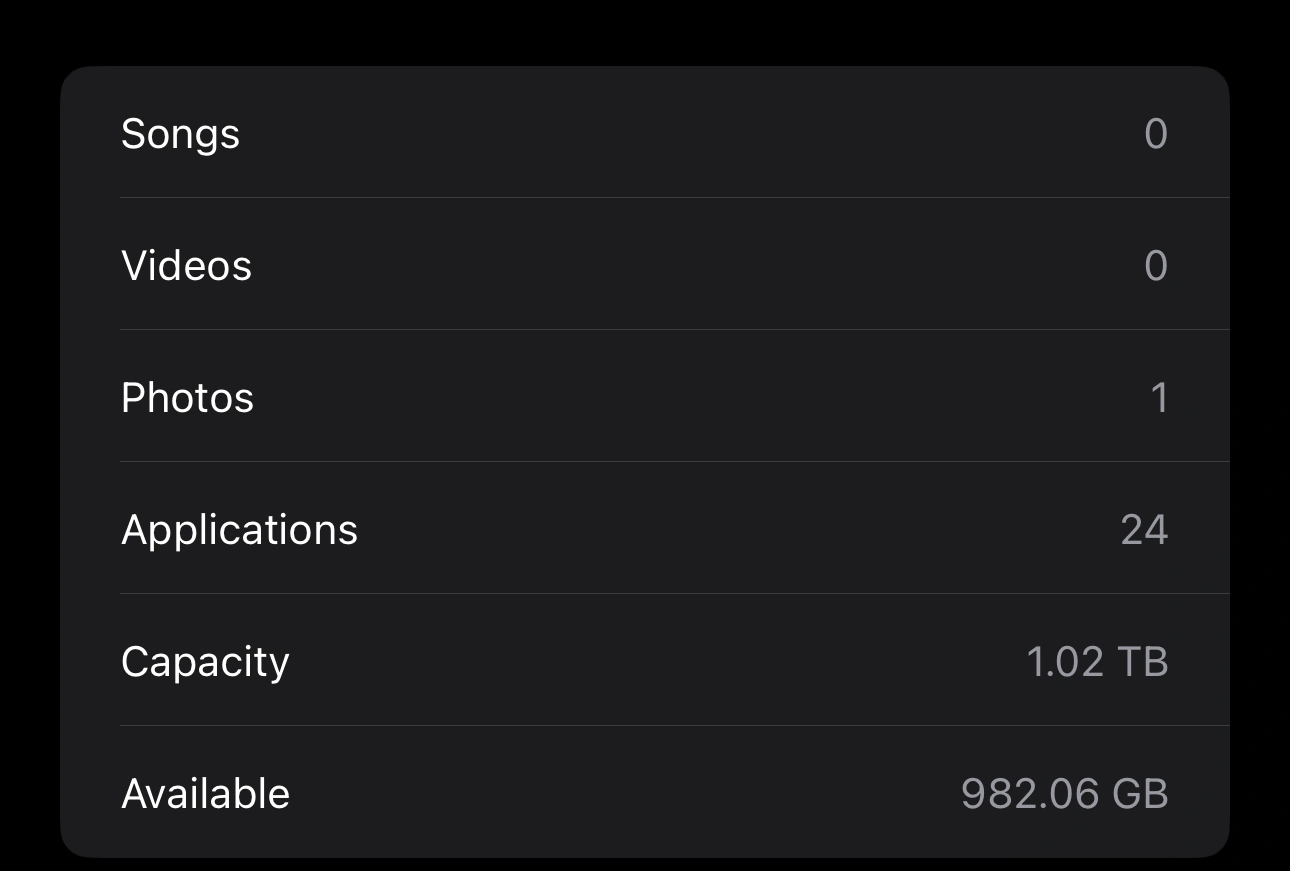1290x871 pixels.
Task: Click the Applications count 24
Action: (x=1144, y=530)
